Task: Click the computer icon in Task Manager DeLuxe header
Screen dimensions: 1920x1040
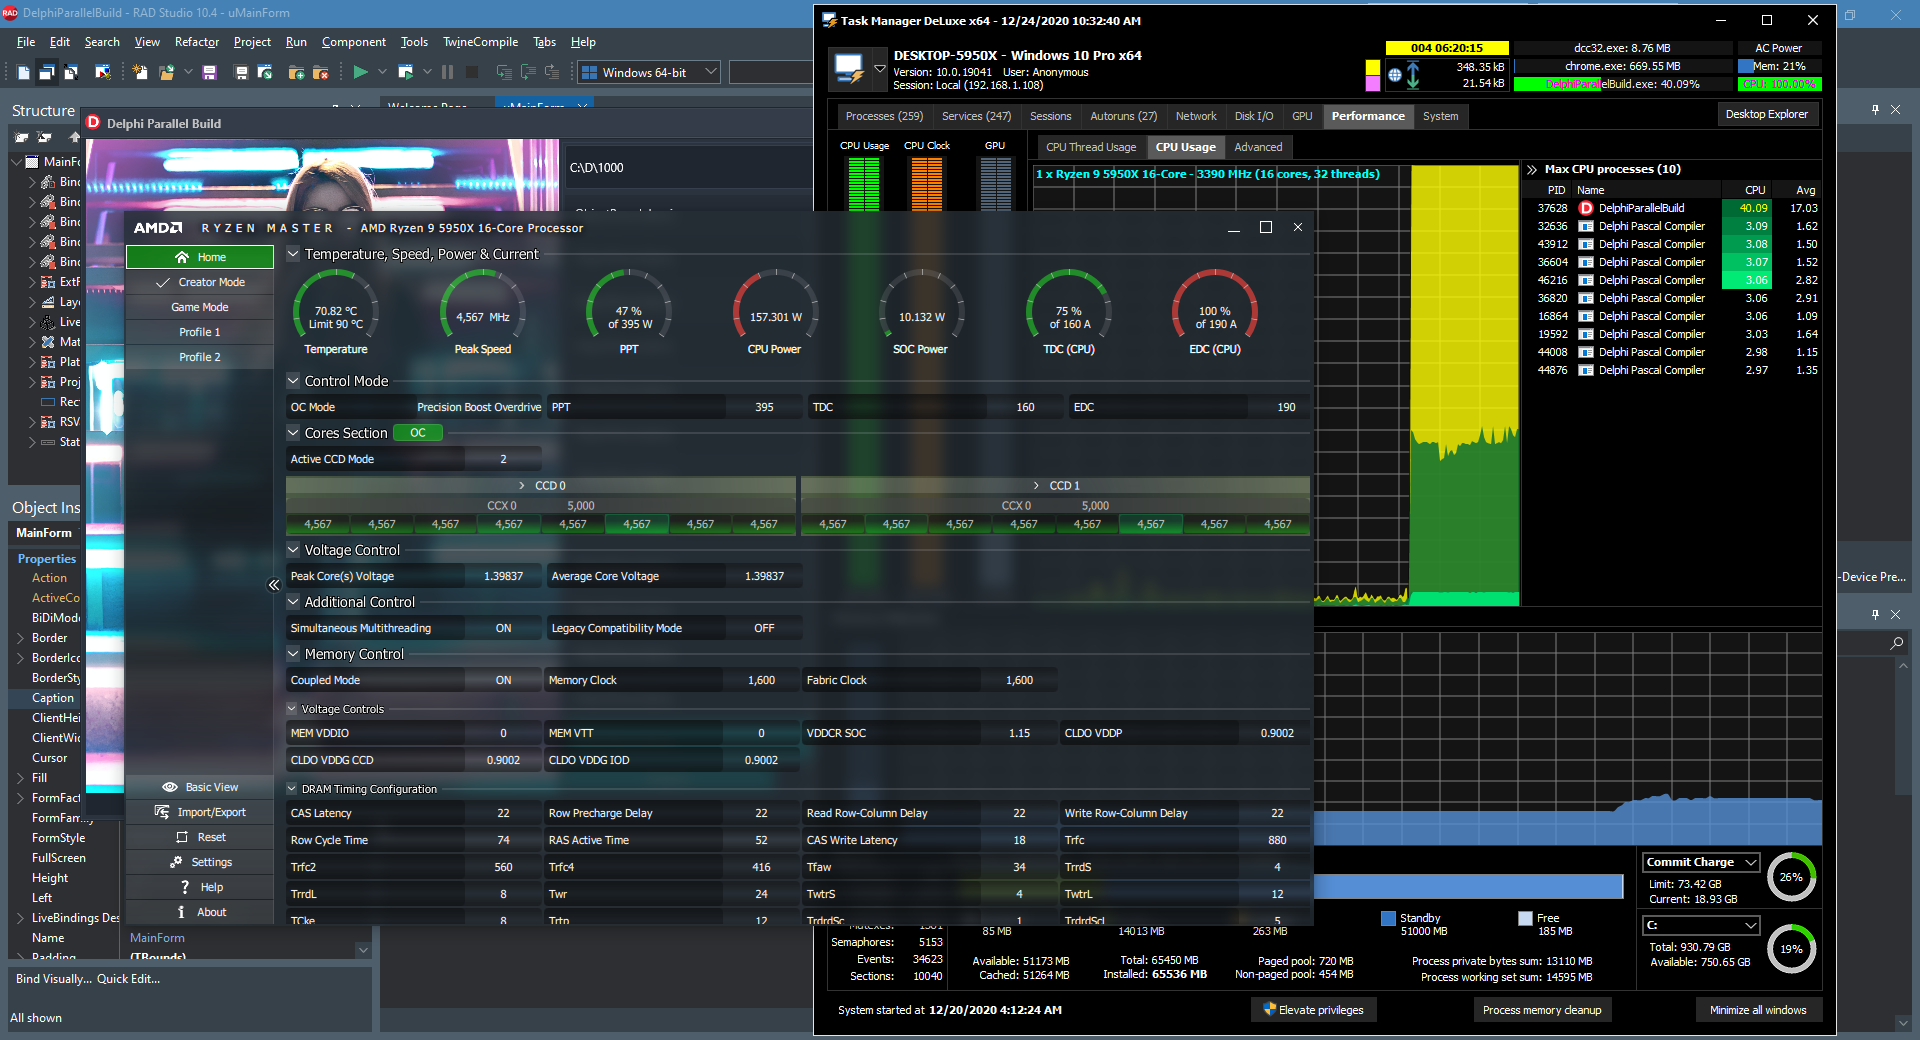Action: (x=849, y=69)
